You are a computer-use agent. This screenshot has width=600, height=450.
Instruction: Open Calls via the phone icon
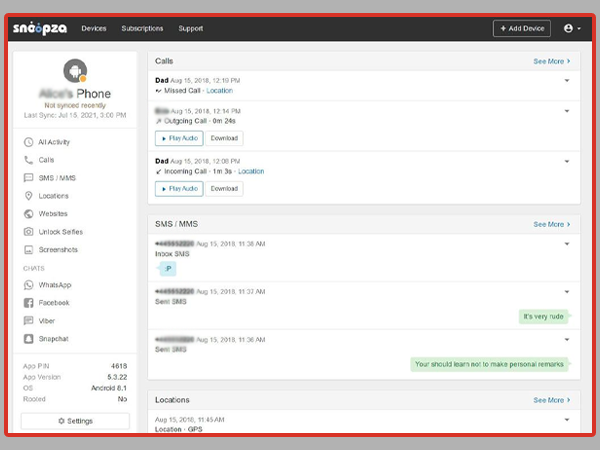(28, 160)
